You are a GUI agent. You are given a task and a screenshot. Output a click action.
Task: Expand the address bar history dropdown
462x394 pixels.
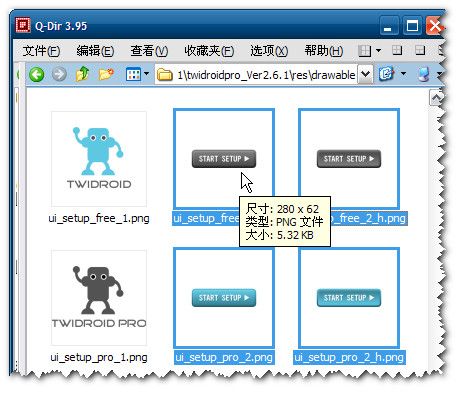(365, 74)
